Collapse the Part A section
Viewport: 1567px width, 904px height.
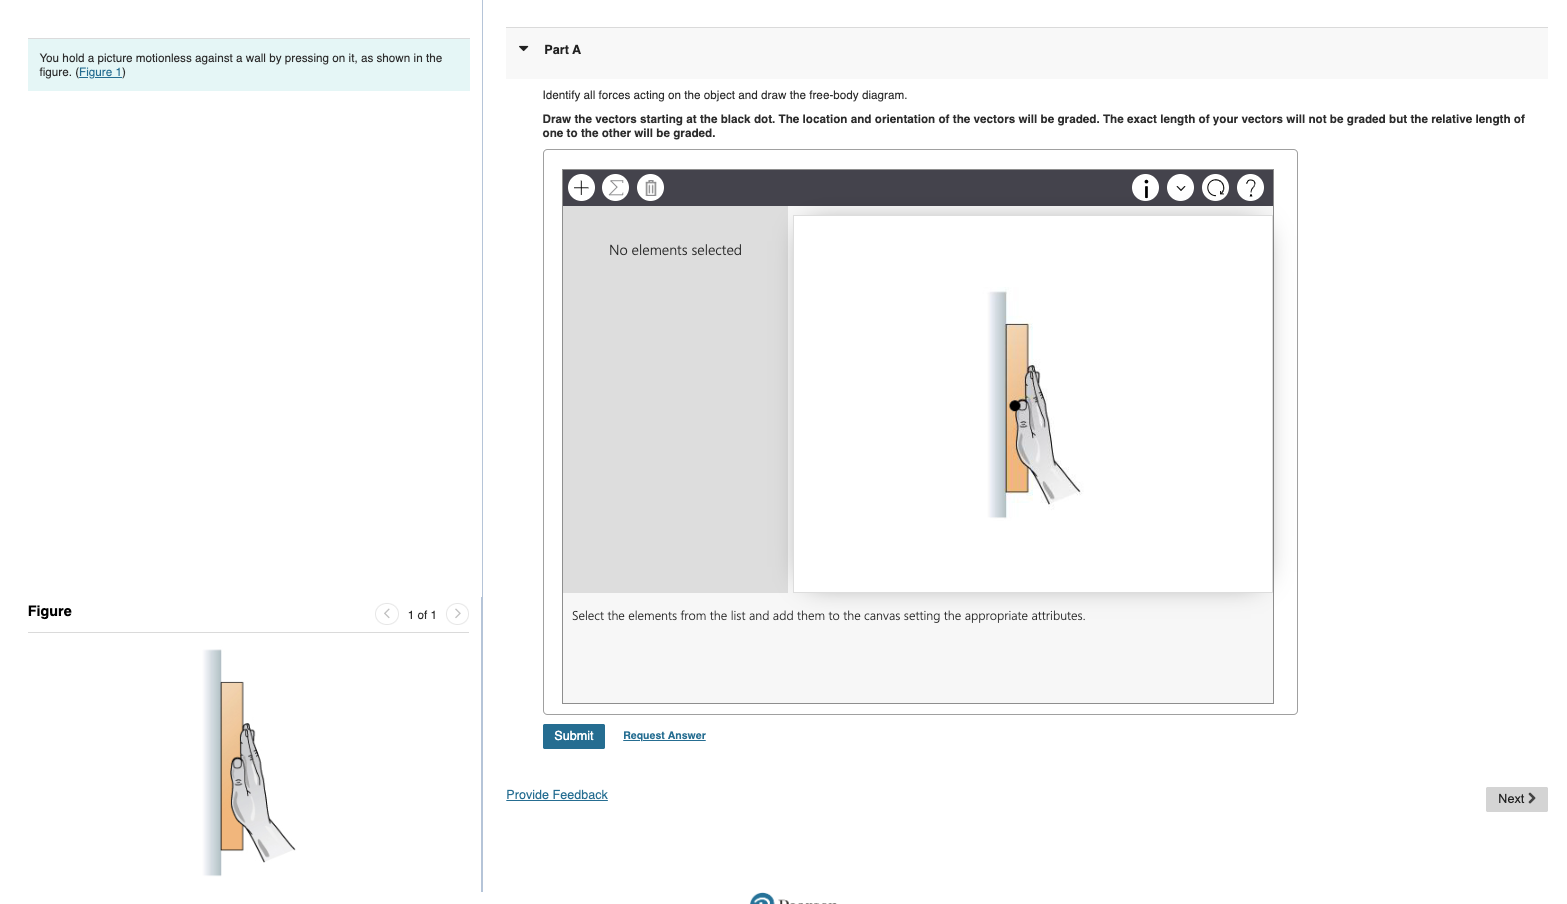(x=523, y=48)
